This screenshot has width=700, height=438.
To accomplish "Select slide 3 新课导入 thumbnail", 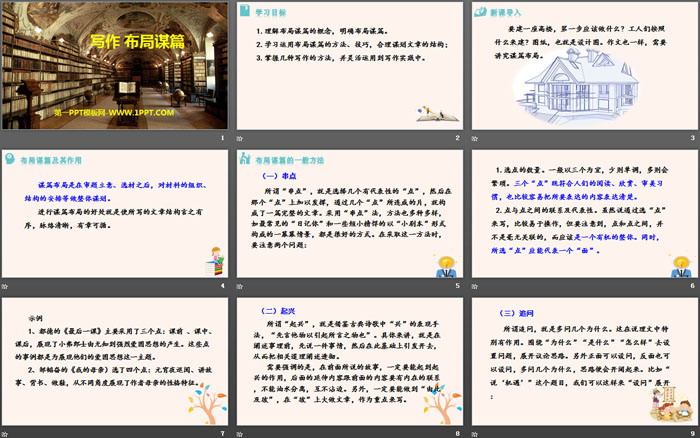I will coord(584,66).
